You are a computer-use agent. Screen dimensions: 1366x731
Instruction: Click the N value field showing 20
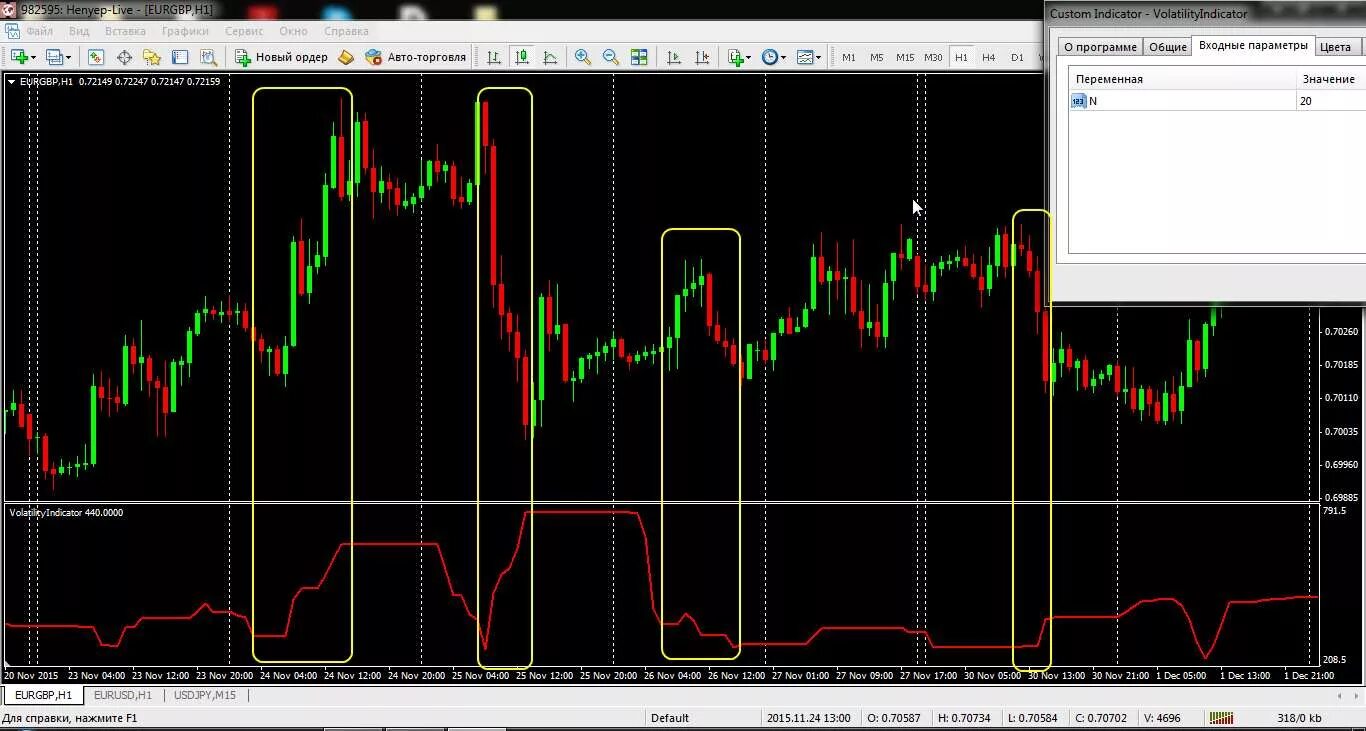click(x=1331, y=101)
